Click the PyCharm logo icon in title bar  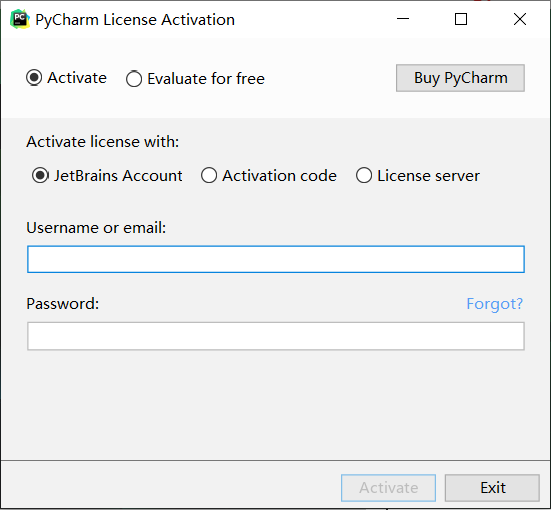click(20, 19)
